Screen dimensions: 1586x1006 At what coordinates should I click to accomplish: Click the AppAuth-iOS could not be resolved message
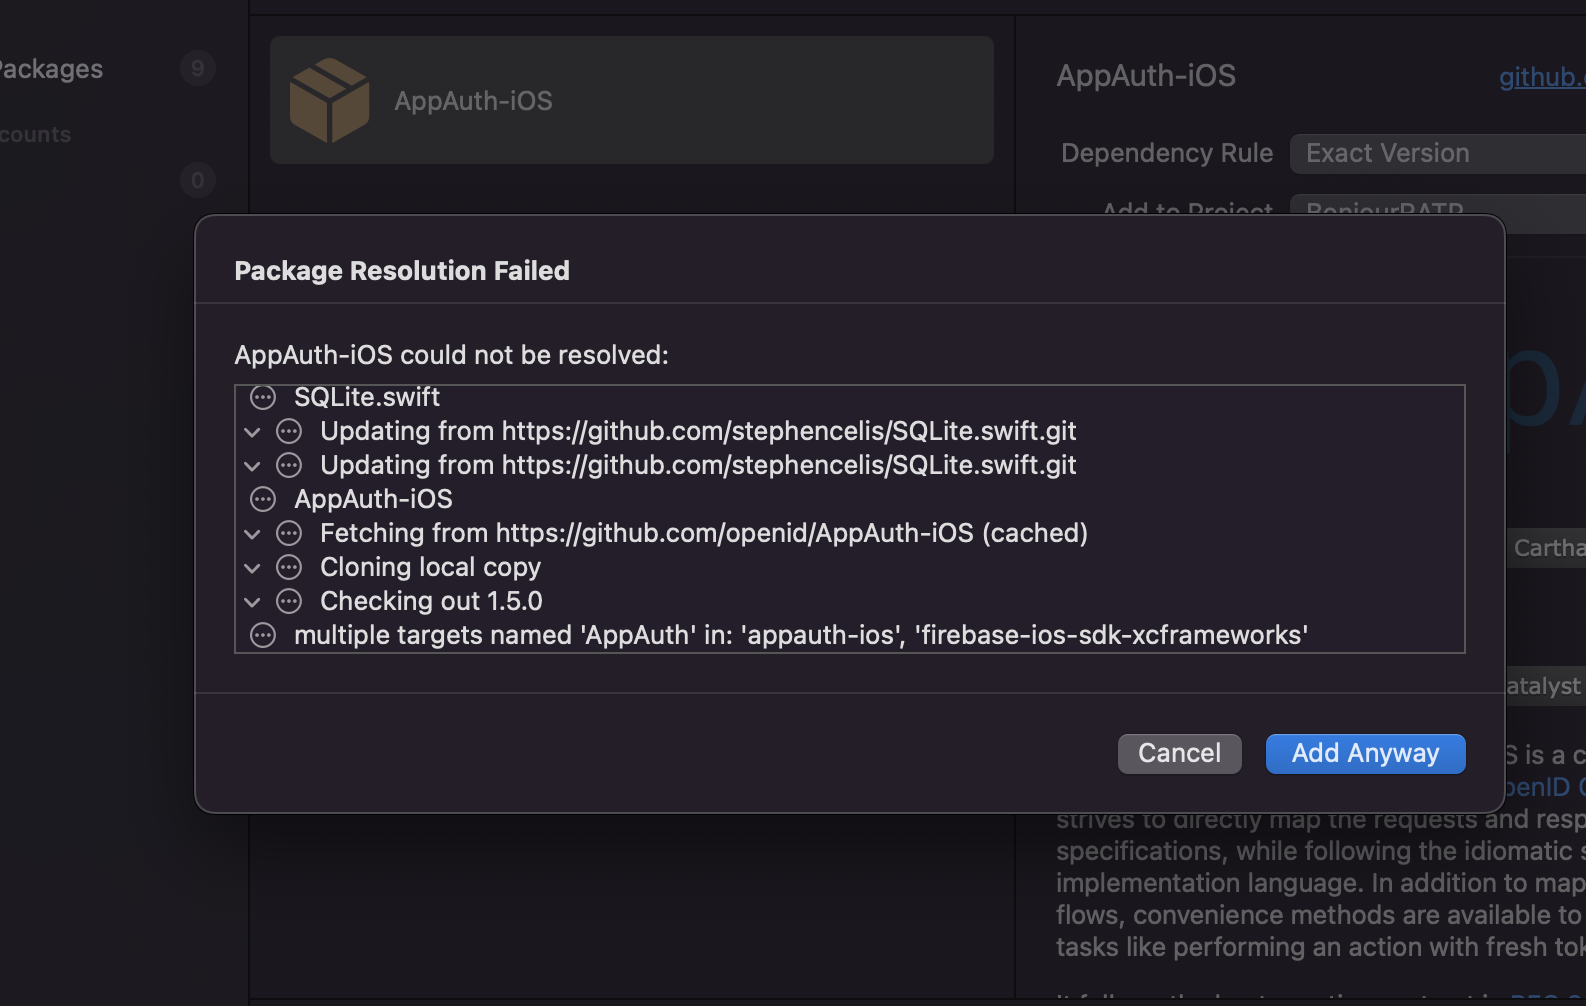tap(451, 355)
